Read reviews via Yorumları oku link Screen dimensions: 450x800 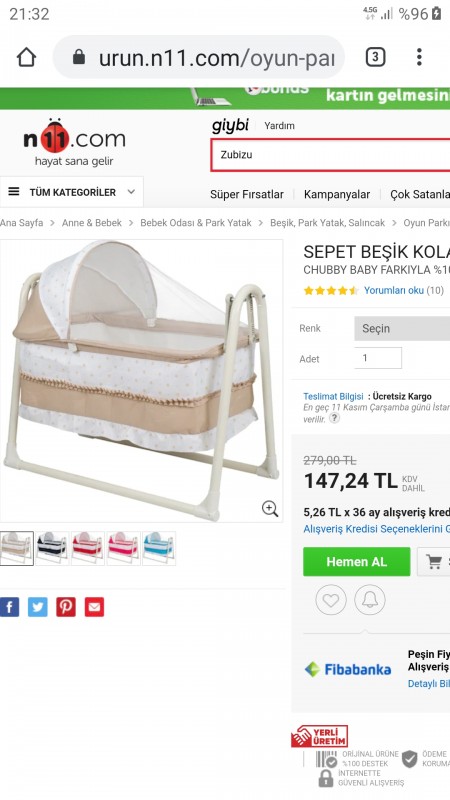(x=393, y=290)
